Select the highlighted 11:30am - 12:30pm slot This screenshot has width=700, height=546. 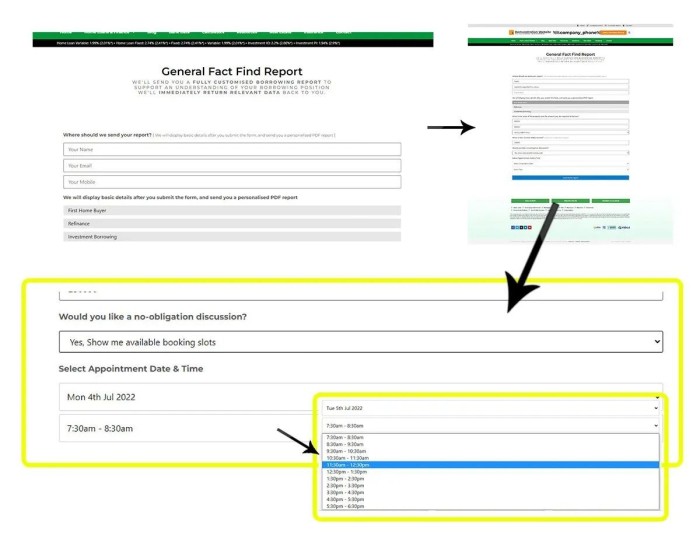point(490,465)
